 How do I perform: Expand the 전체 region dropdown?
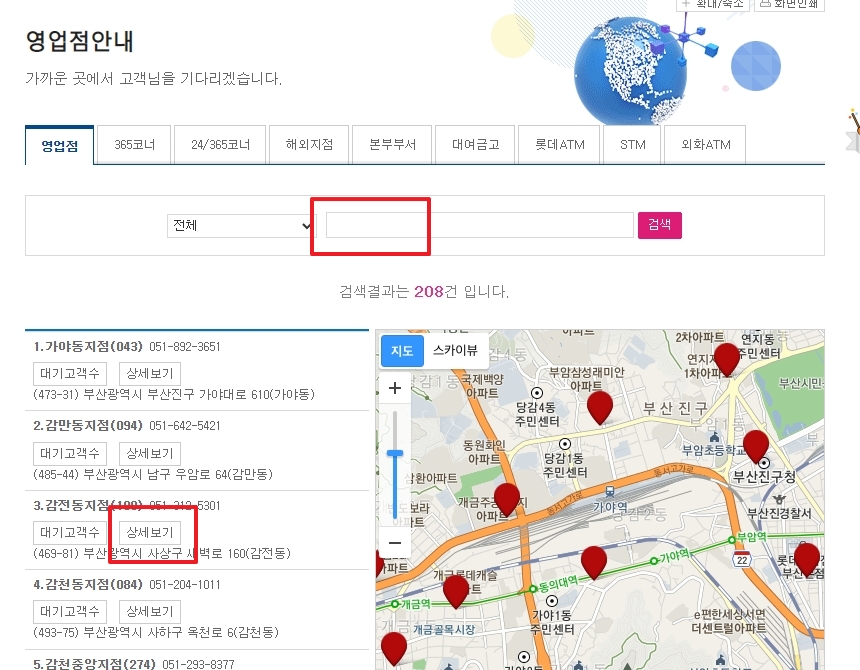pos(242,225)
